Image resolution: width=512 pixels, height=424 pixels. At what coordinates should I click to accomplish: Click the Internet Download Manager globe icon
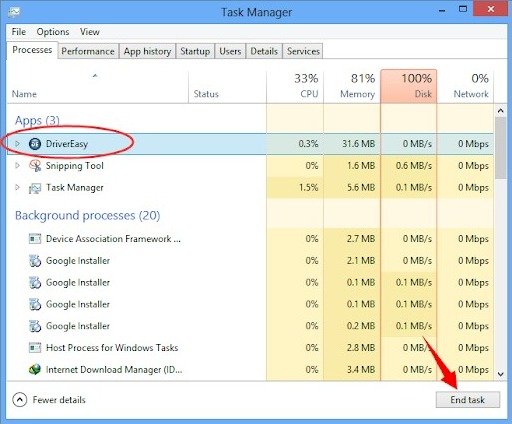point(35,369)
